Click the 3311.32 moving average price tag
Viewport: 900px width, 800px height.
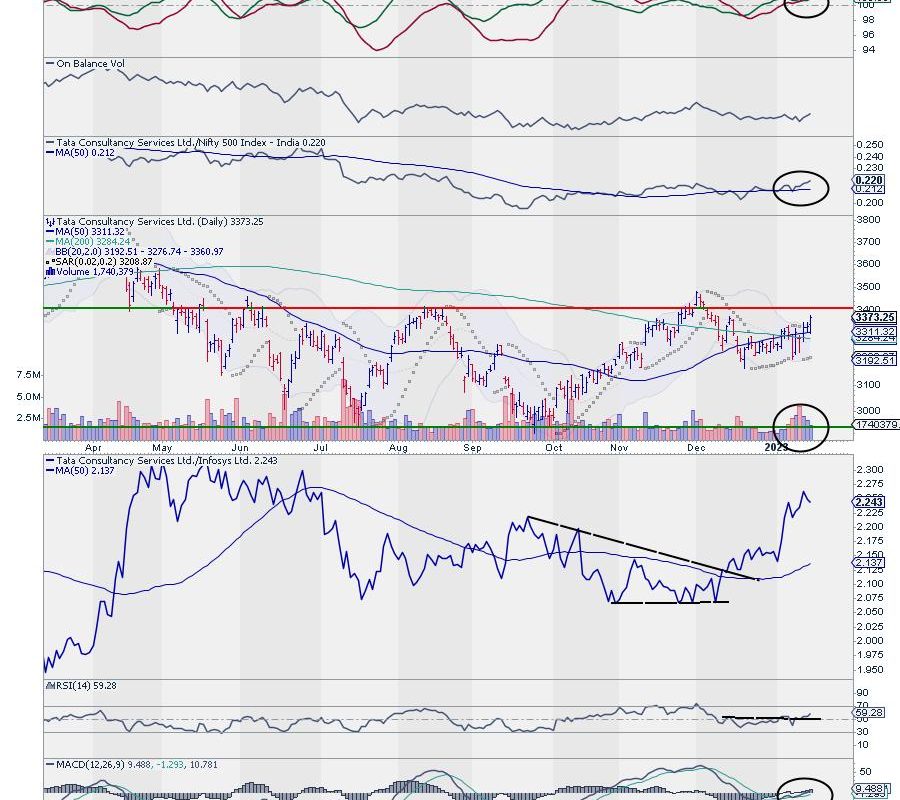tap(874, 331)
